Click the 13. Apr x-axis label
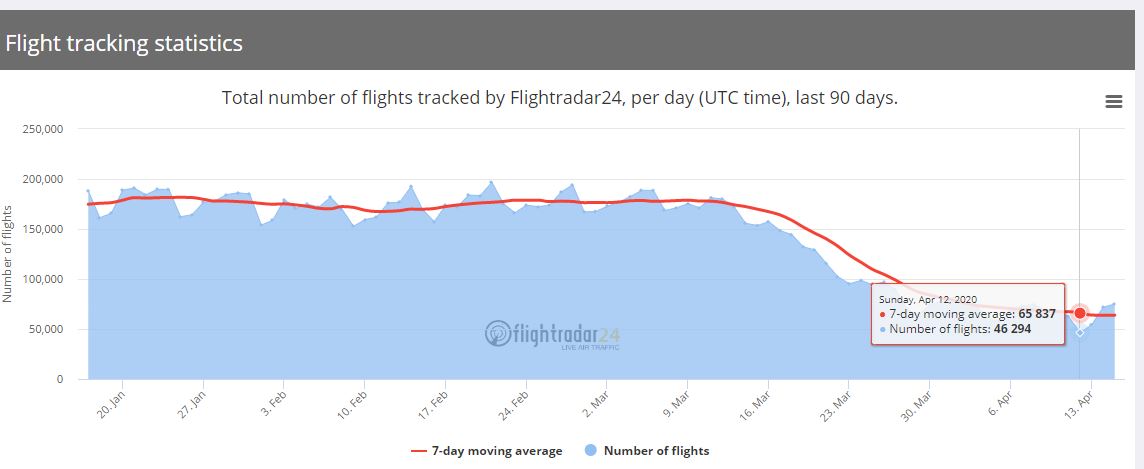The image size is (1144, 469). point(1080,400)
